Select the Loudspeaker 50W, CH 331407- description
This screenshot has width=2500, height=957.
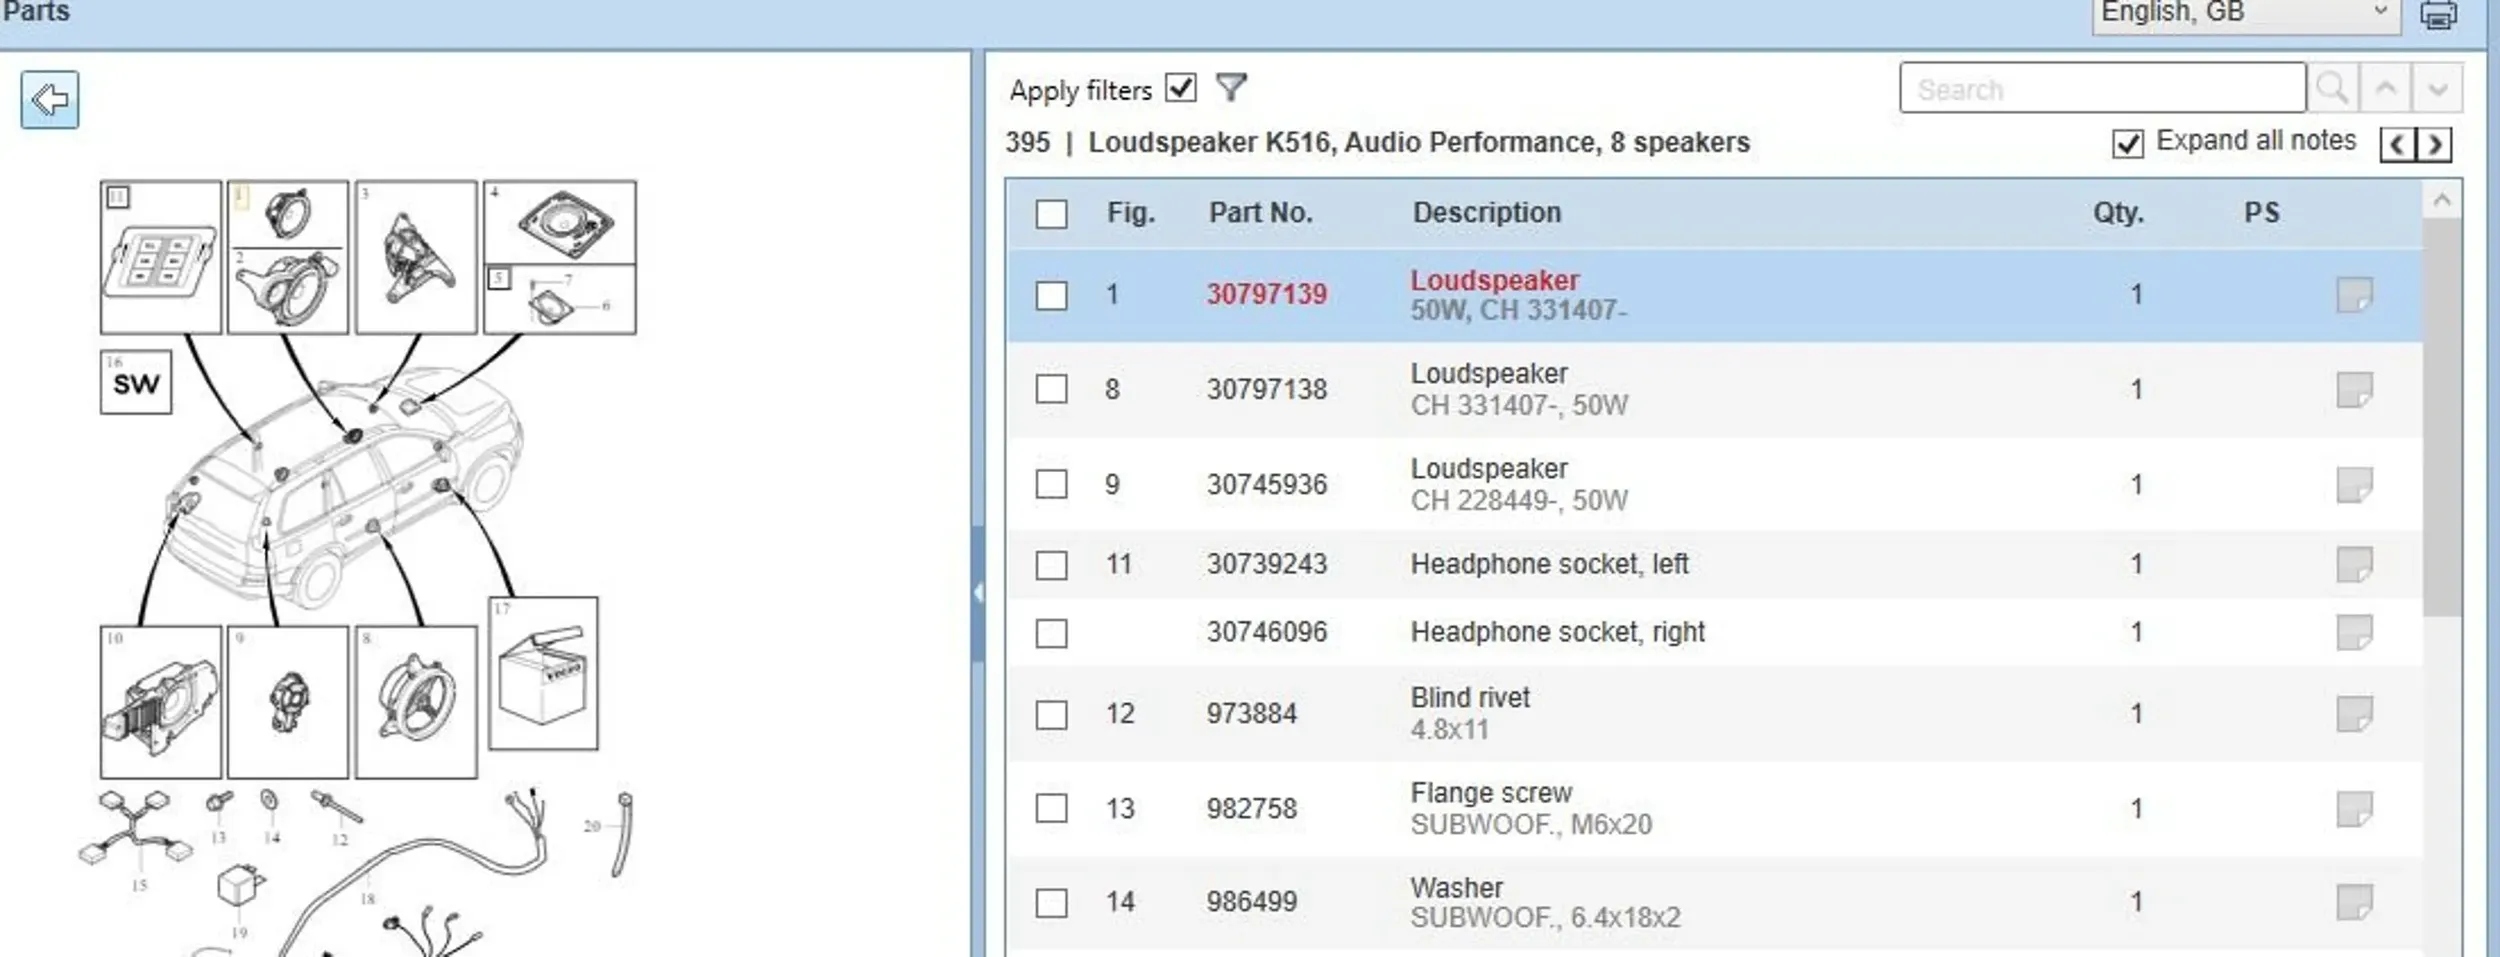click(1518, 295)
